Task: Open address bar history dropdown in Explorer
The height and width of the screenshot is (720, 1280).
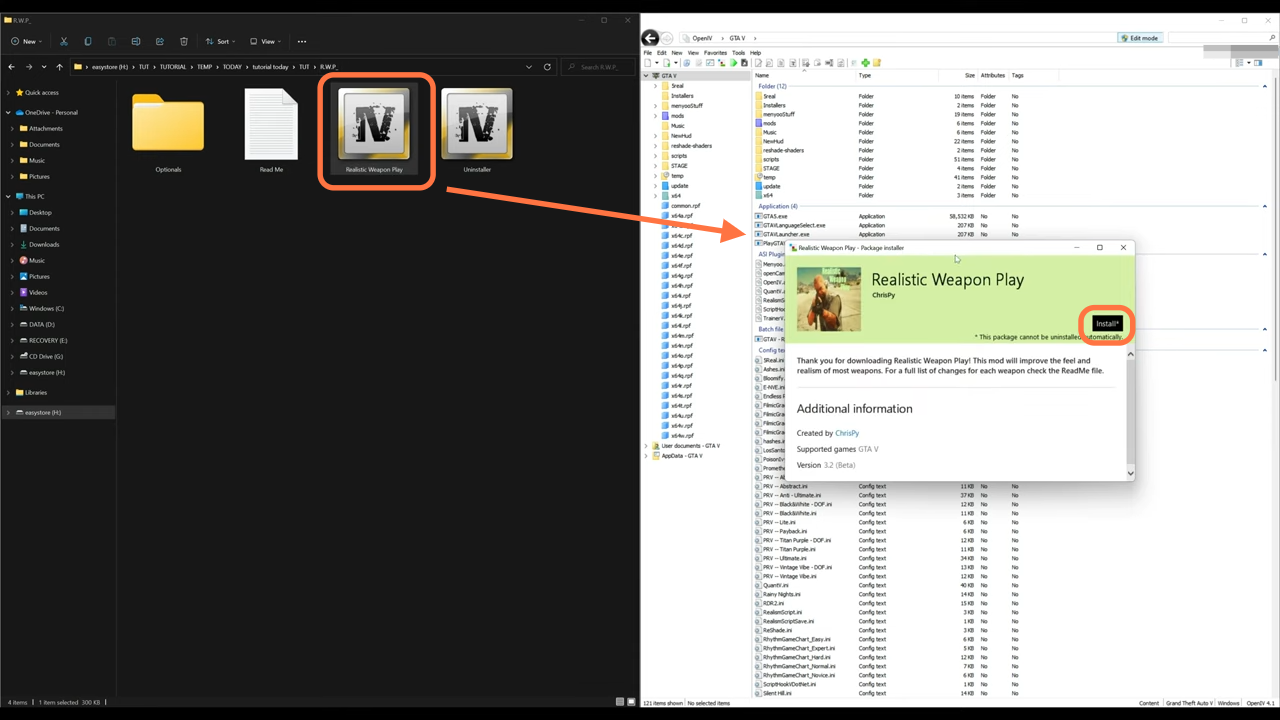Action: 529,67
